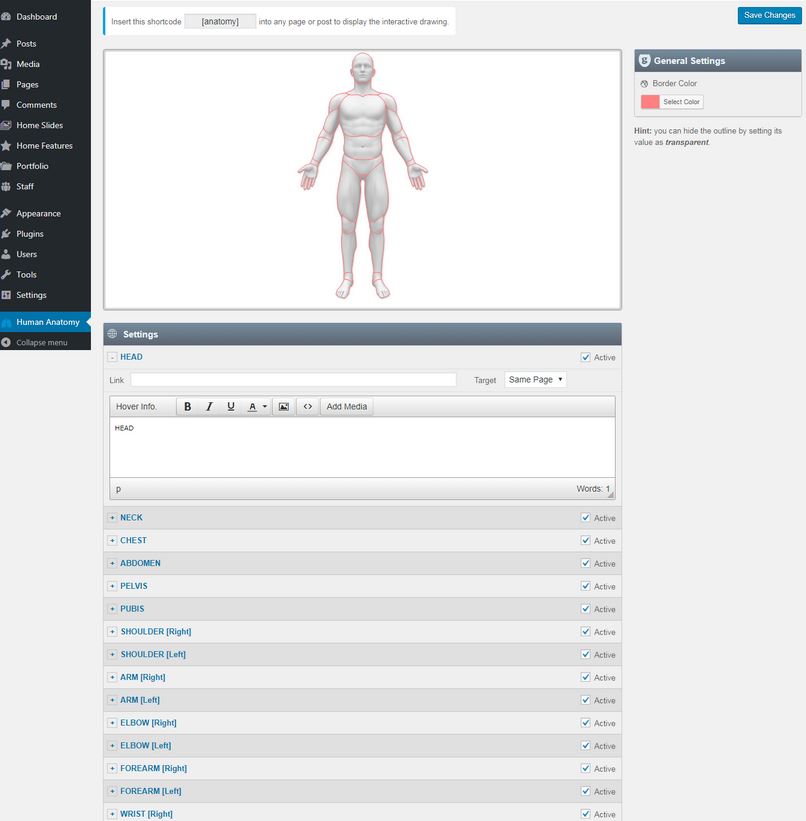
Task: Expand the NECK section
Action: click(112, 517)
